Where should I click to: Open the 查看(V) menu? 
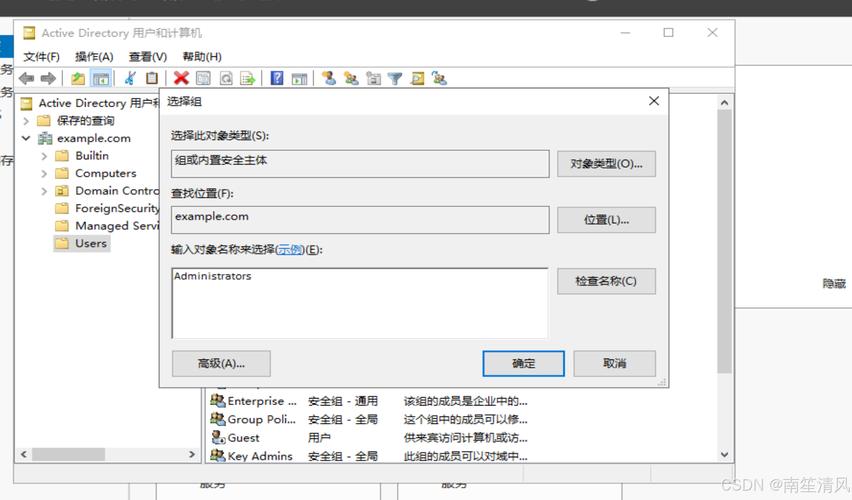pos(148,57)
